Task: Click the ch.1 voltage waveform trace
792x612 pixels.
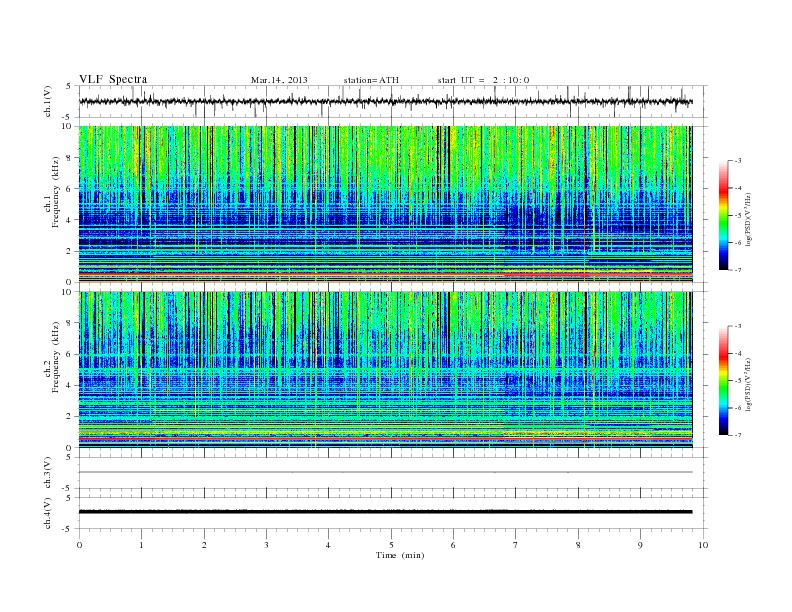Action: [385, 101]
